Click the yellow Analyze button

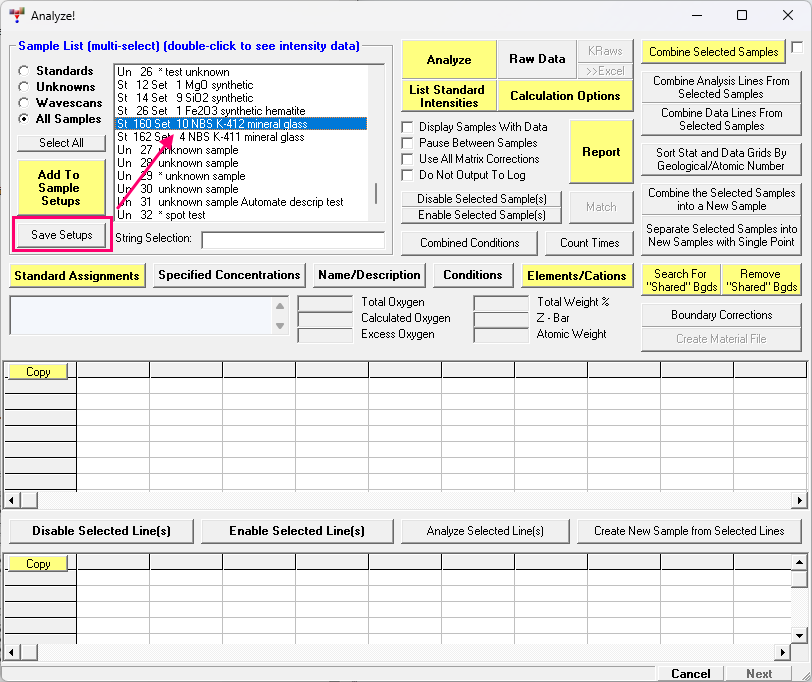[x=449, y=59]
